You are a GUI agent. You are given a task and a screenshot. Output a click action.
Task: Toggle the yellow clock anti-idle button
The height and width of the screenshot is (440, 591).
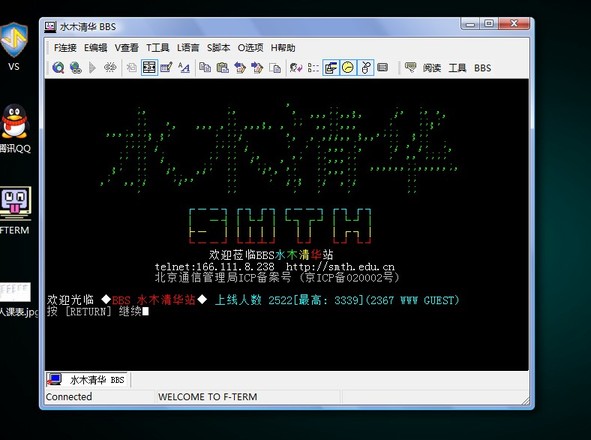coord(348,68)
